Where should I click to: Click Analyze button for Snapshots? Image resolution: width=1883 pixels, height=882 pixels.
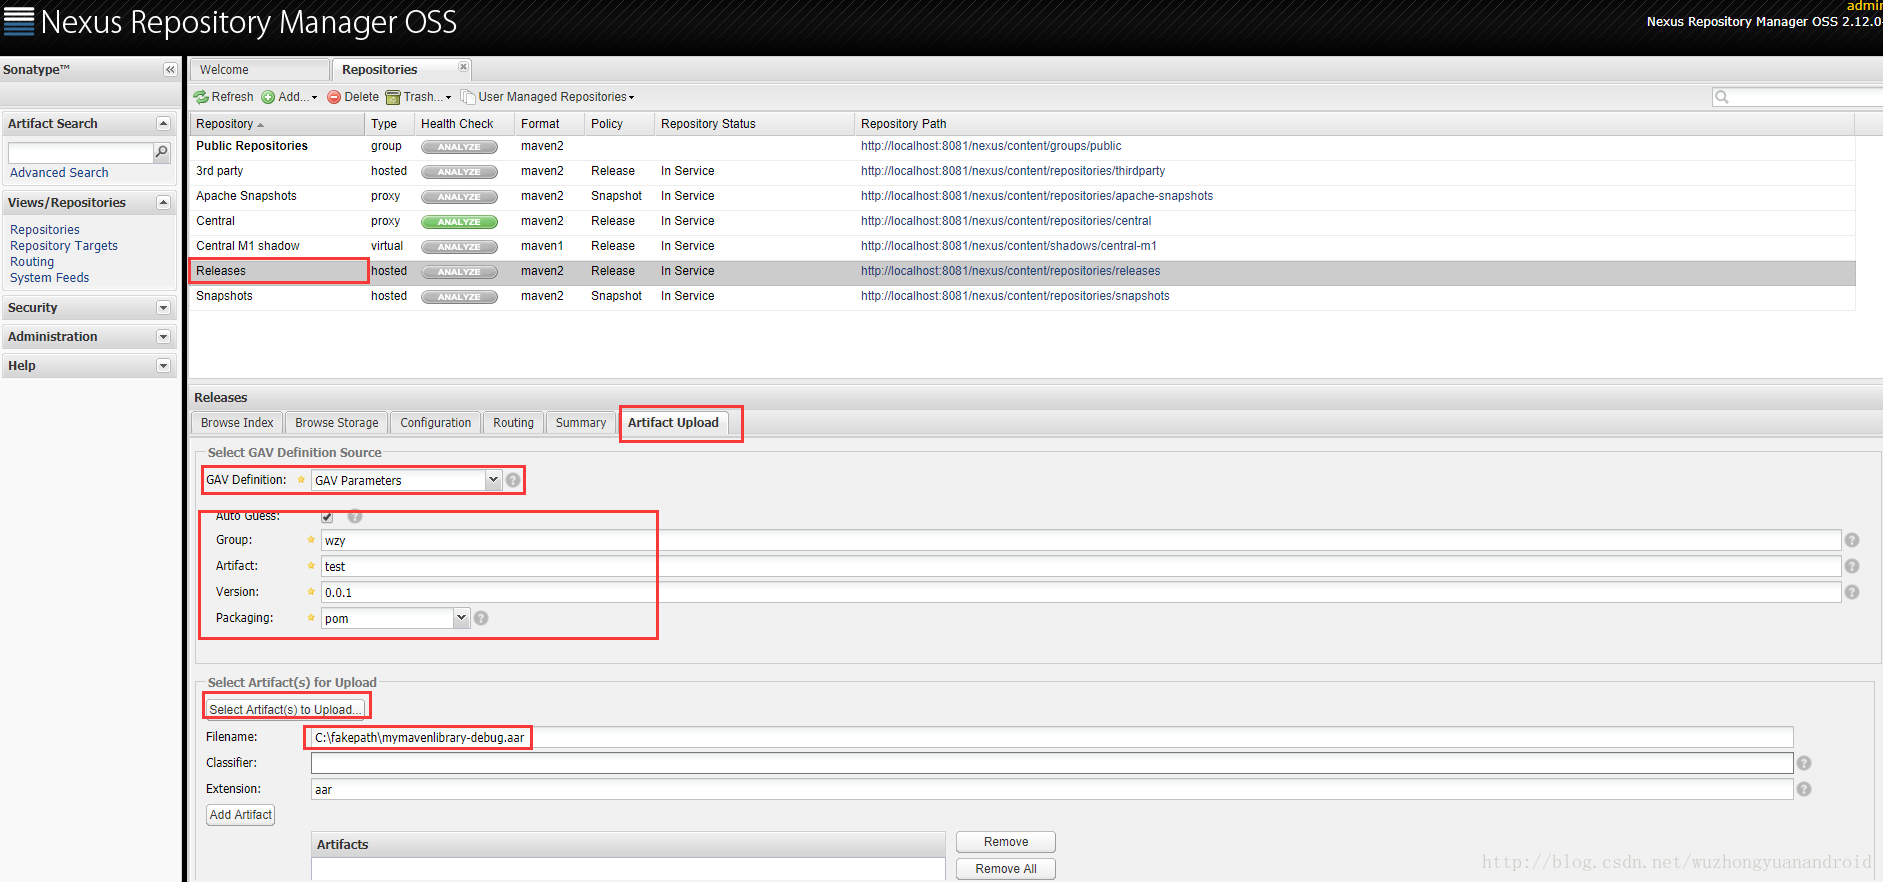[x=459, y=297]
